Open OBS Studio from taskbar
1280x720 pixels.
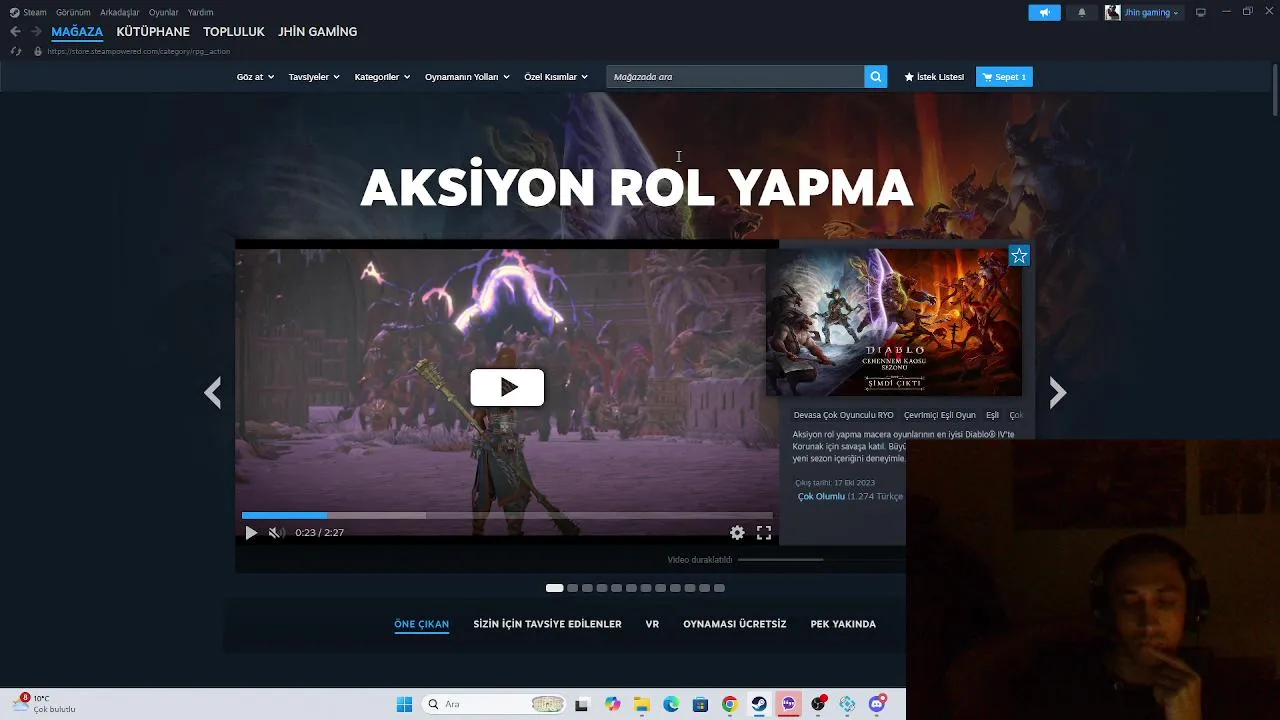818,704
